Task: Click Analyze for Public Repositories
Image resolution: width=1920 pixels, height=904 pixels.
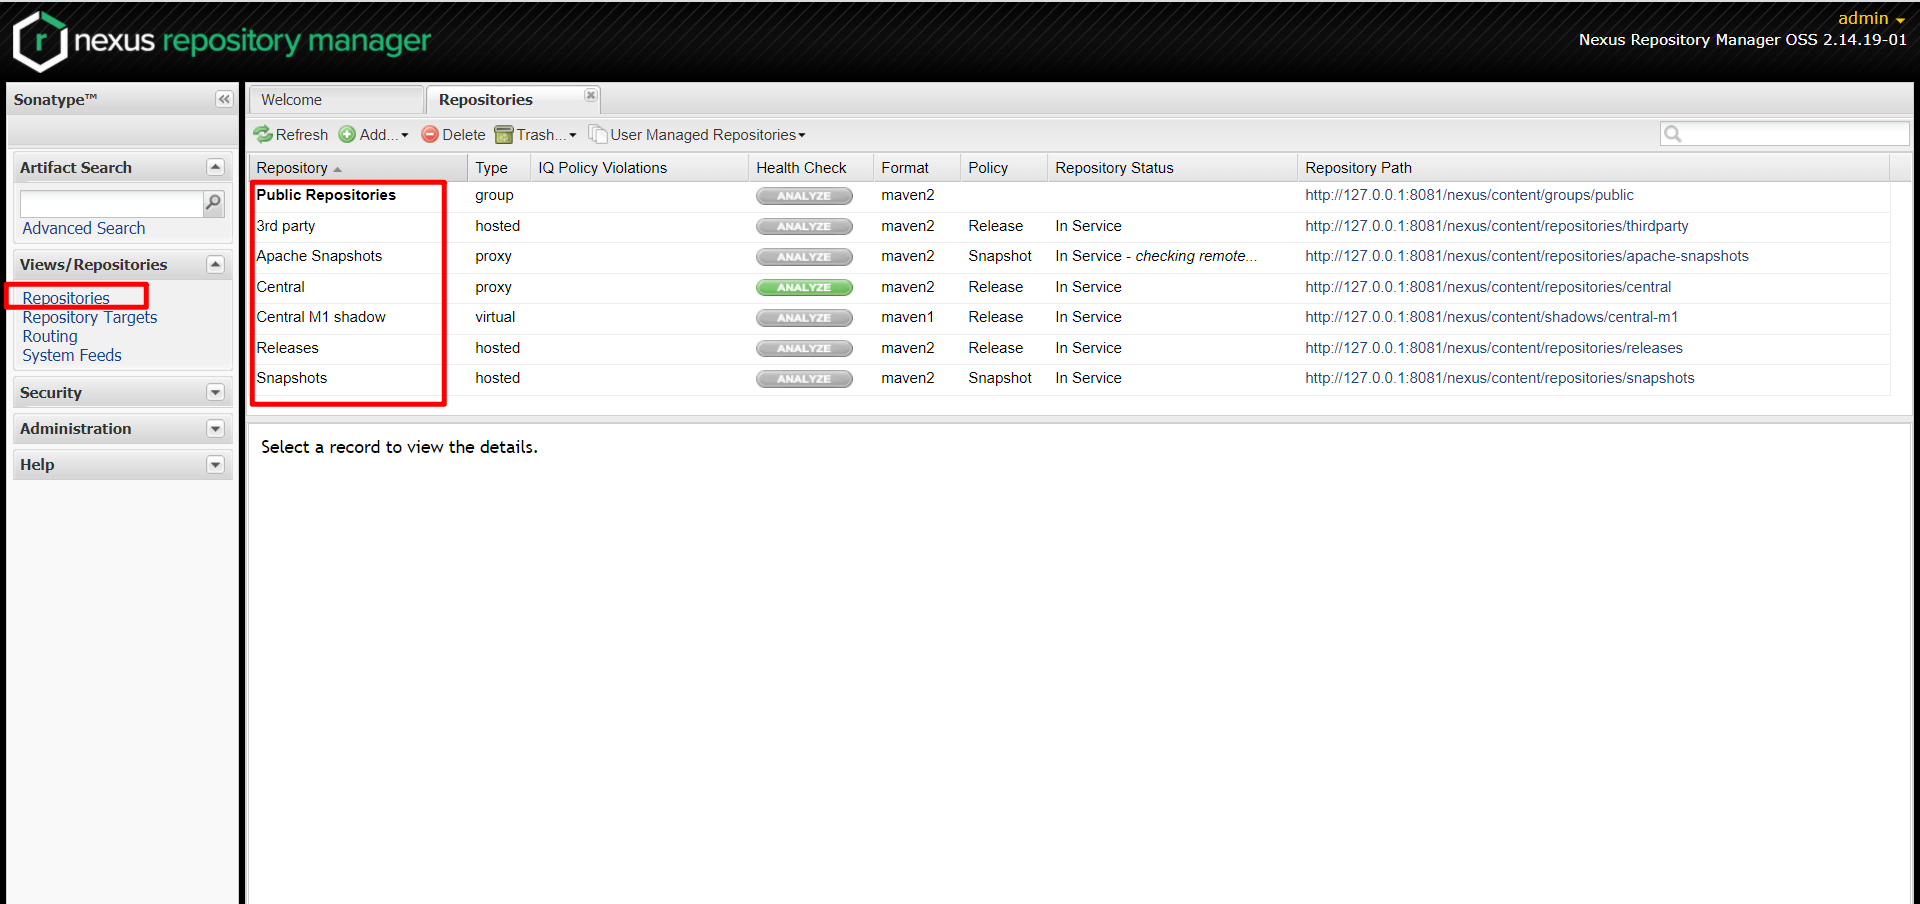Action: (x=804, y=196)
